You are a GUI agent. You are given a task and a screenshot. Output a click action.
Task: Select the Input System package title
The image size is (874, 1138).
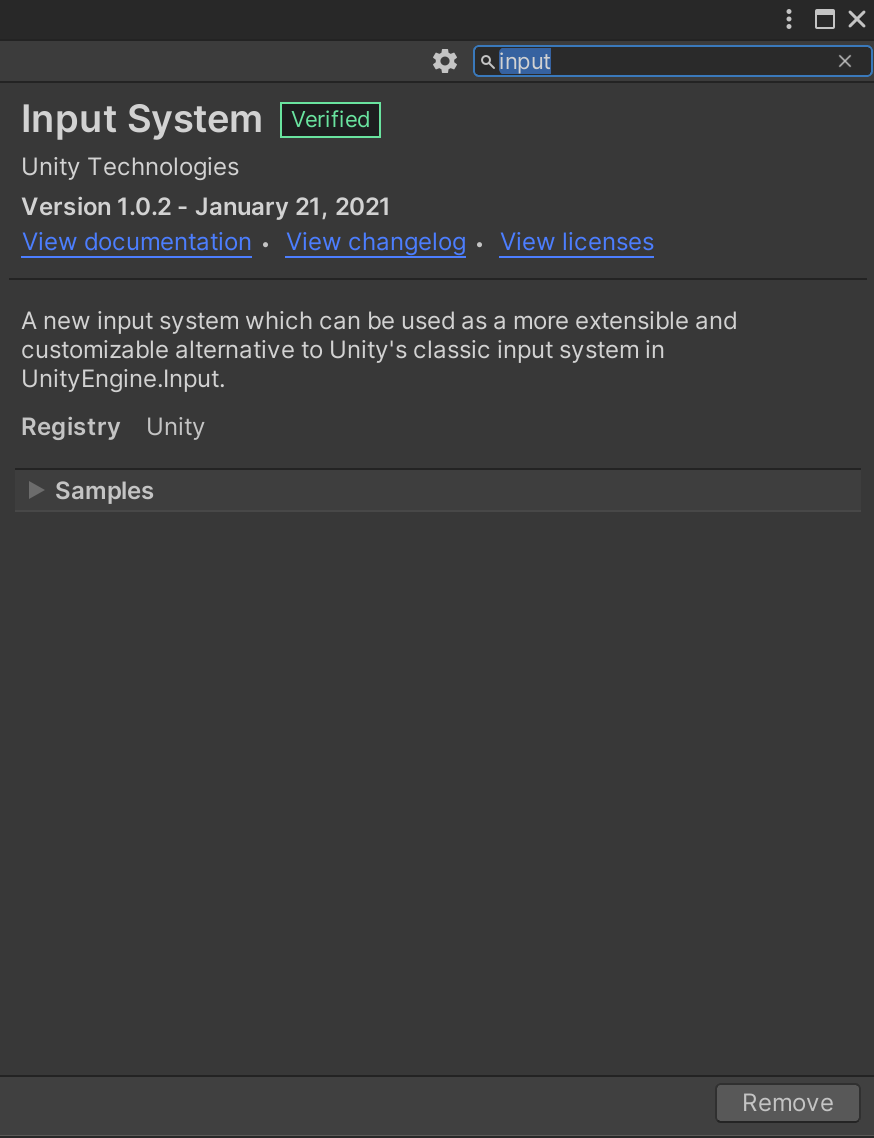tap(142, 120)
